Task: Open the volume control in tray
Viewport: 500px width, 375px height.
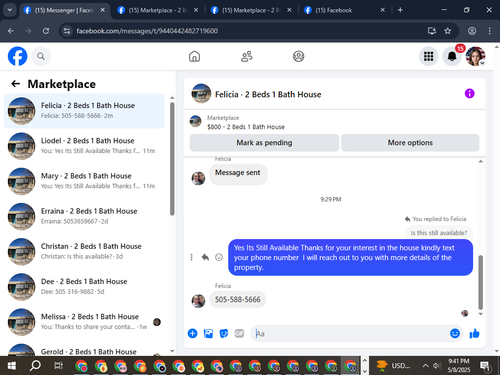Action: [437, 366]
